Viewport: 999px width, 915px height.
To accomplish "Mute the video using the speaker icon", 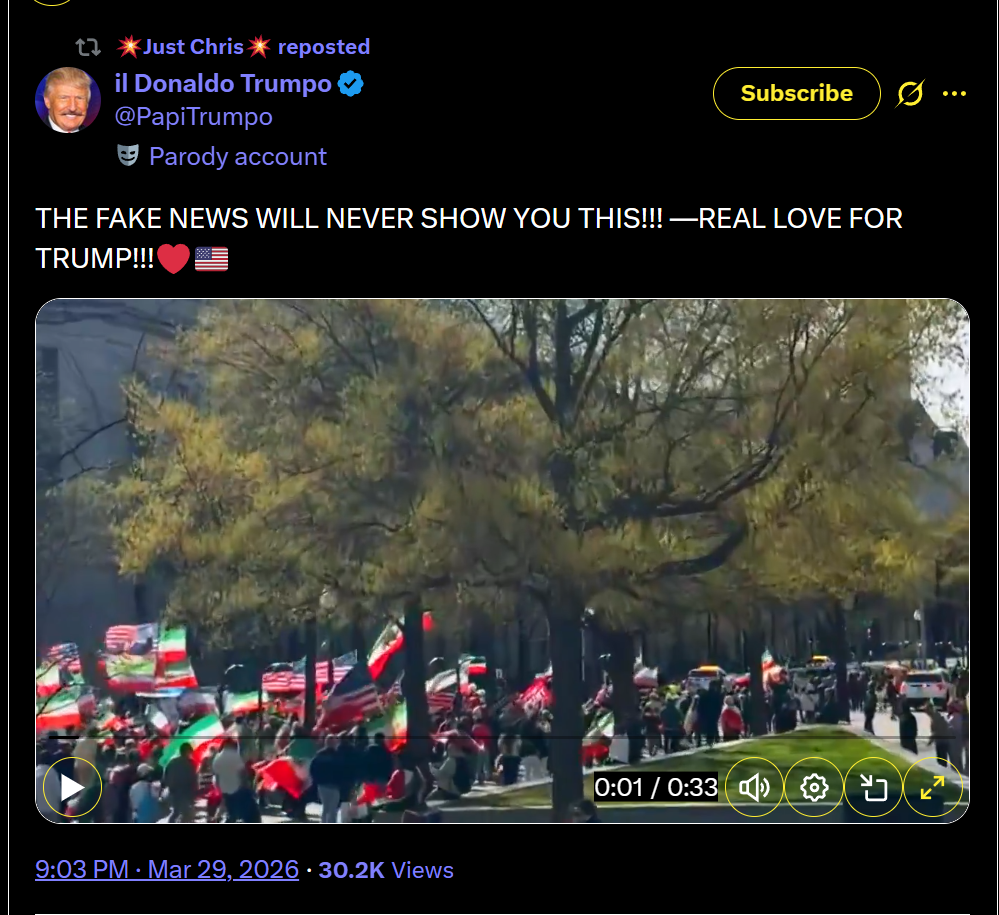I will coord(754,788).
